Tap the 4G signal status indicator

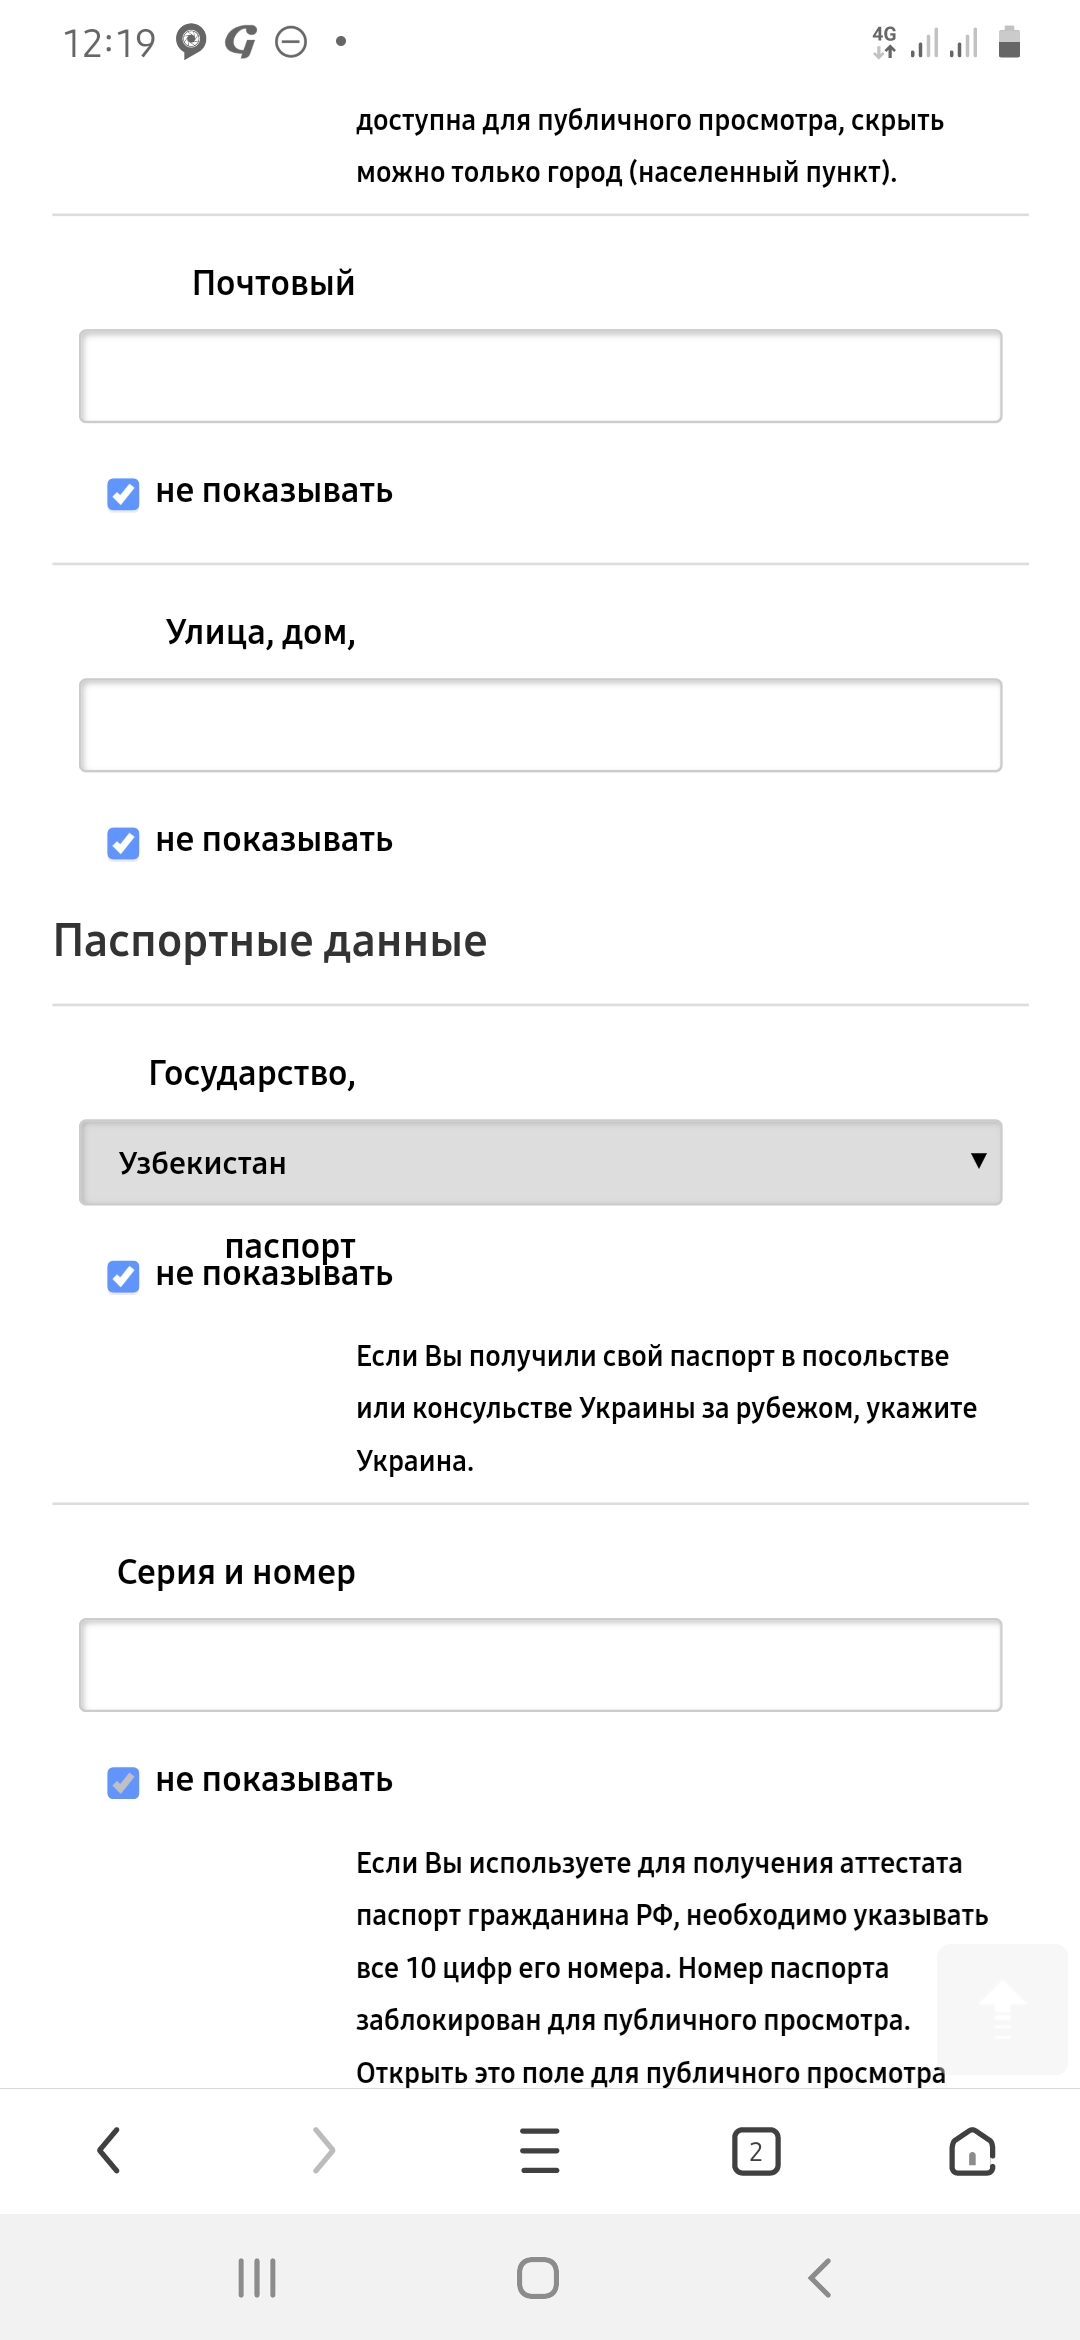(885, 42)
